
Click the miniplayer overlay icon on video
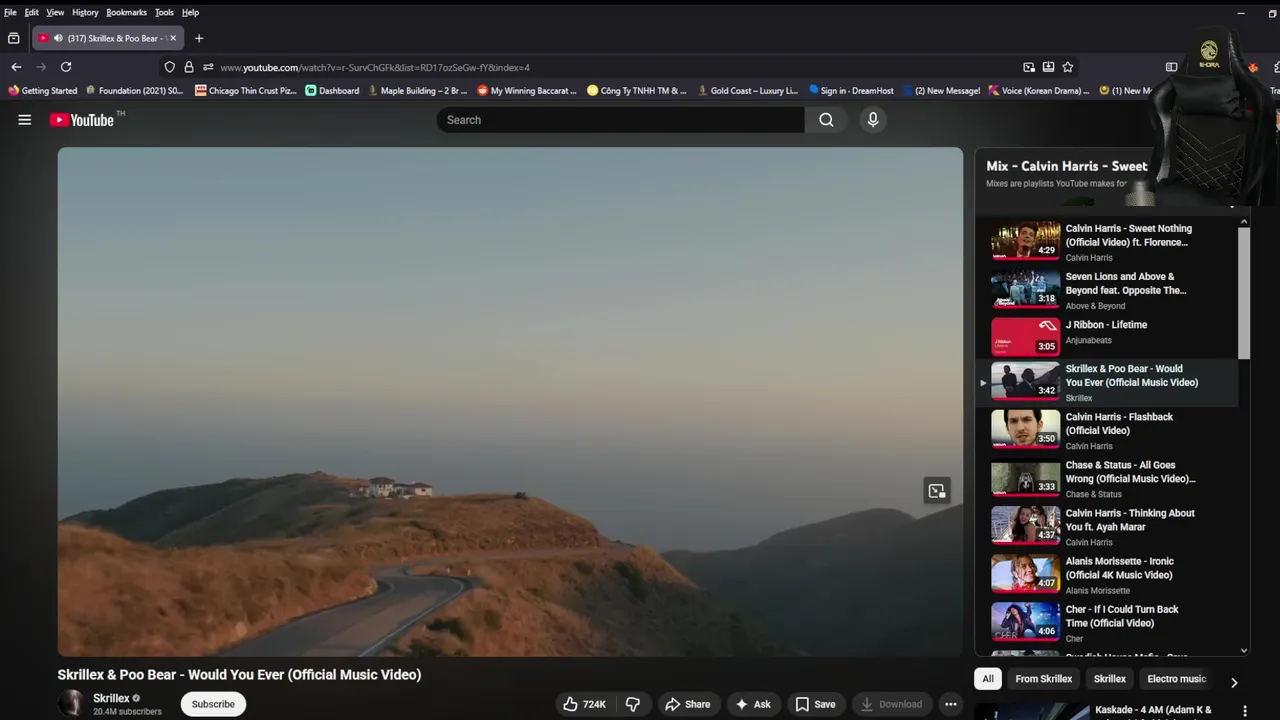click(937, 491)
